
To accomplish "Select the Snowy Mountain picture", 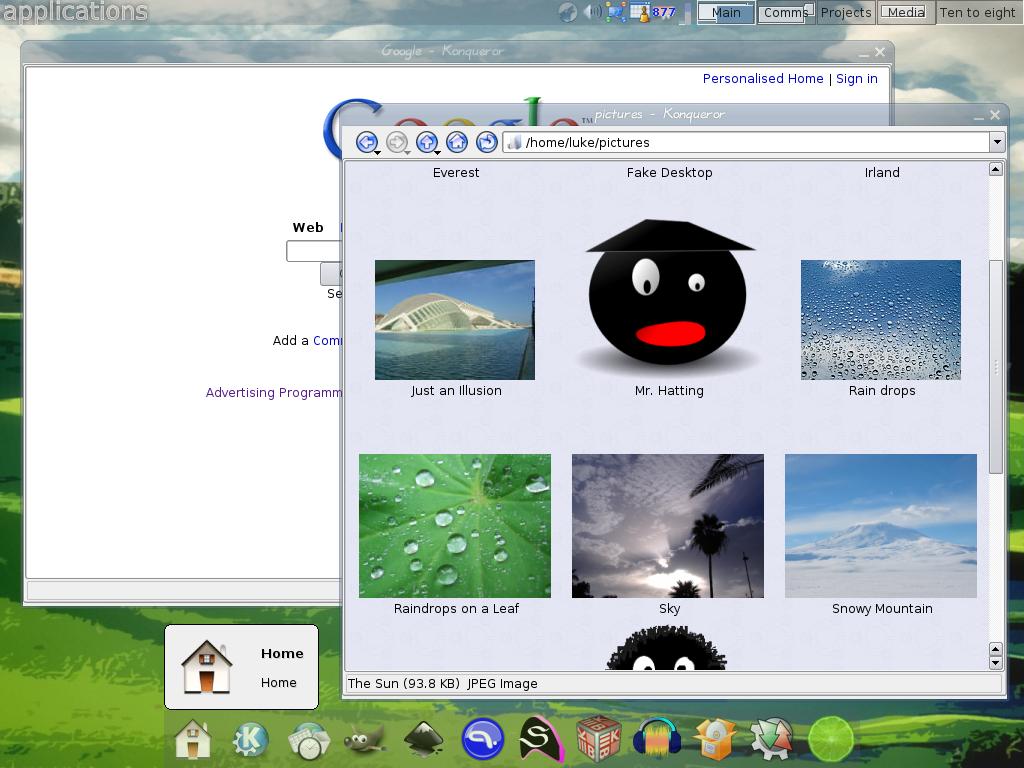I will click(880, 526).
